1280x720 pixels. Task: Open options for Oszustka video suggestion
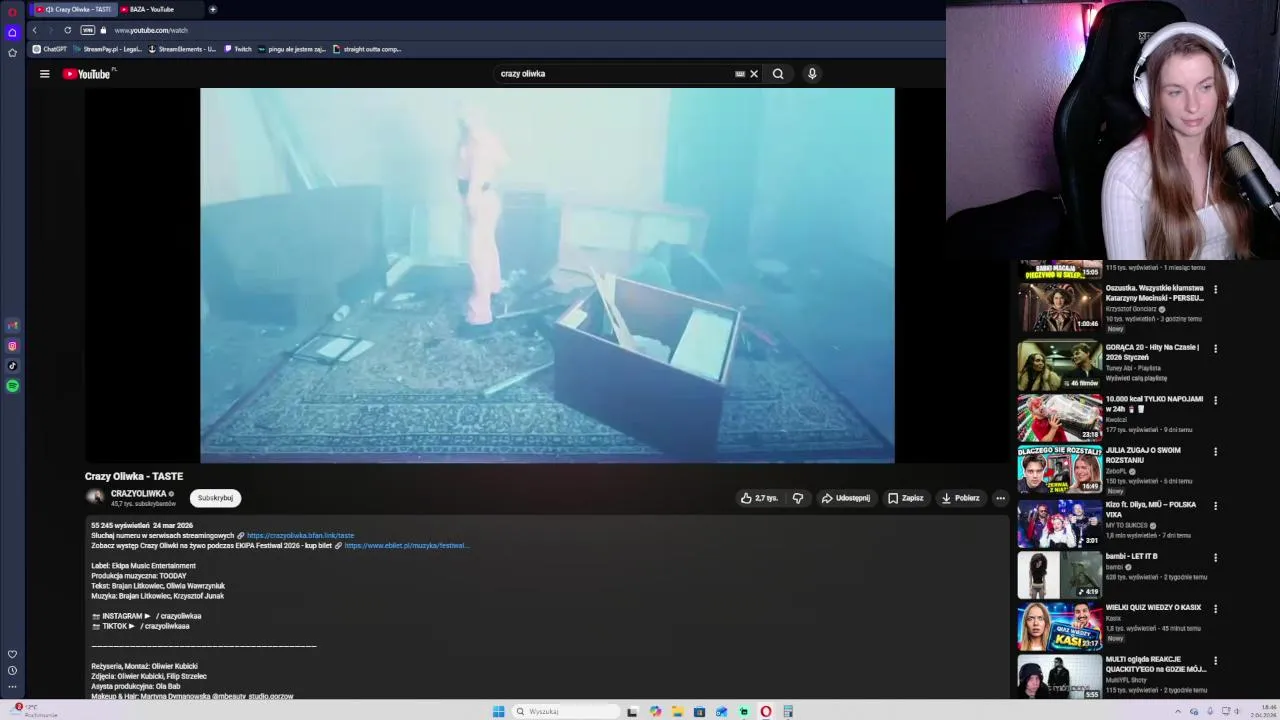coord(1215,290)
